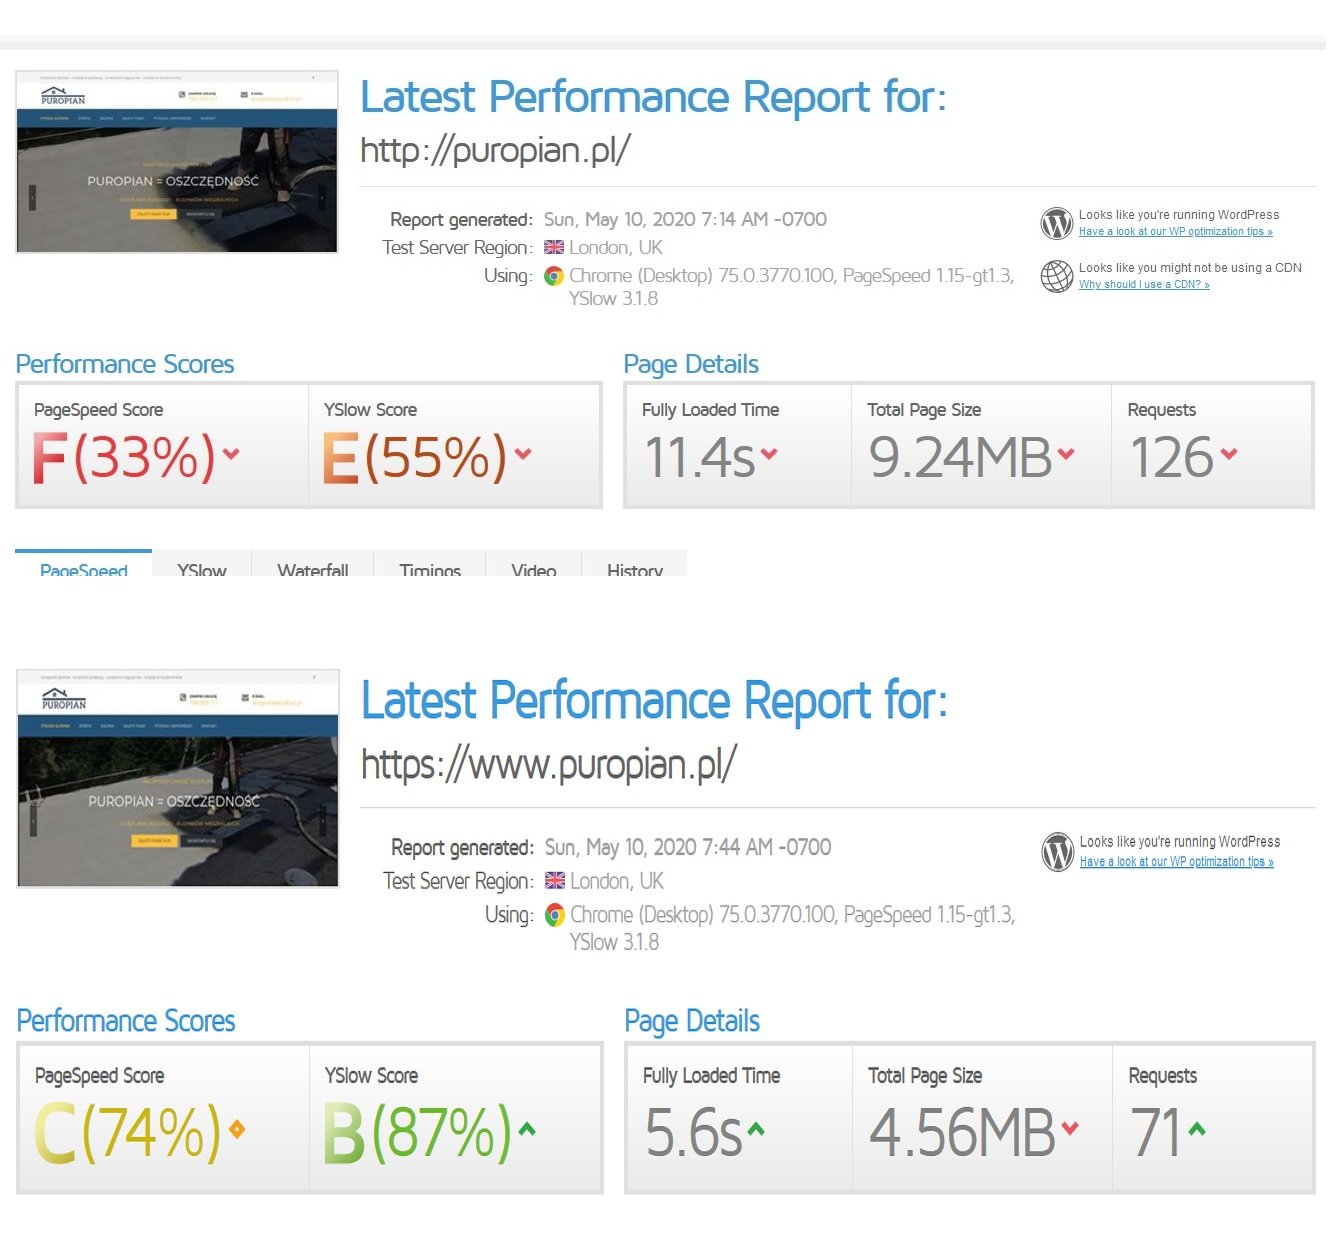Click arrow next to 9.24MB page size

coord(1066,454)
